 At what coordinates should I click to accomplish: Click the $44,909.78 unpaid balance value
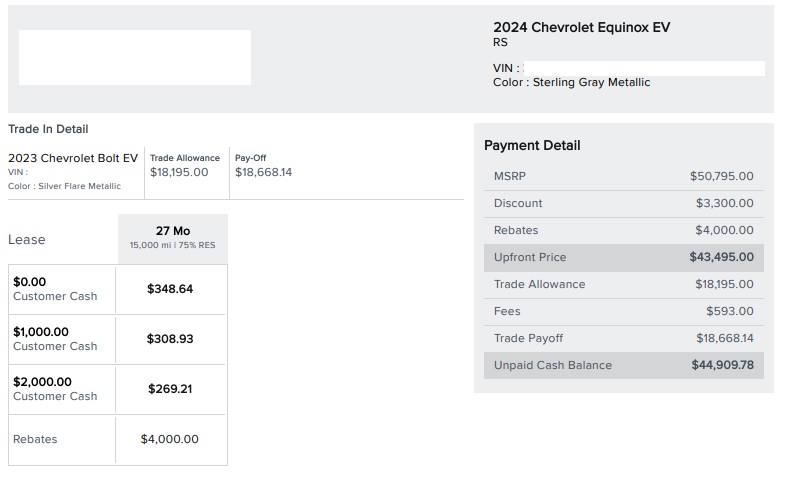[723, 365]
